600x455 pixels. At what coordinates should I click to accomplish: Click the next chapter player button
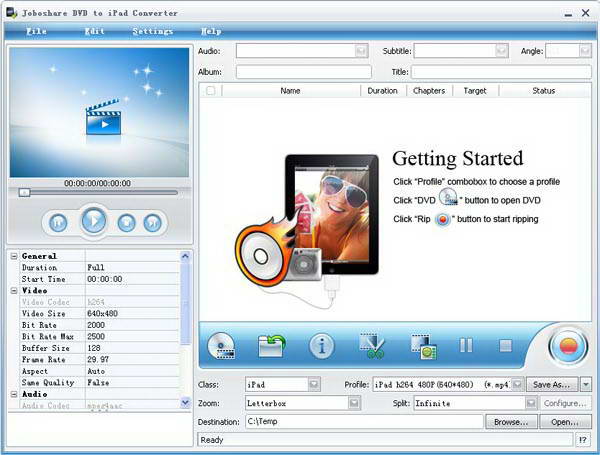click(x=152, y=222)
